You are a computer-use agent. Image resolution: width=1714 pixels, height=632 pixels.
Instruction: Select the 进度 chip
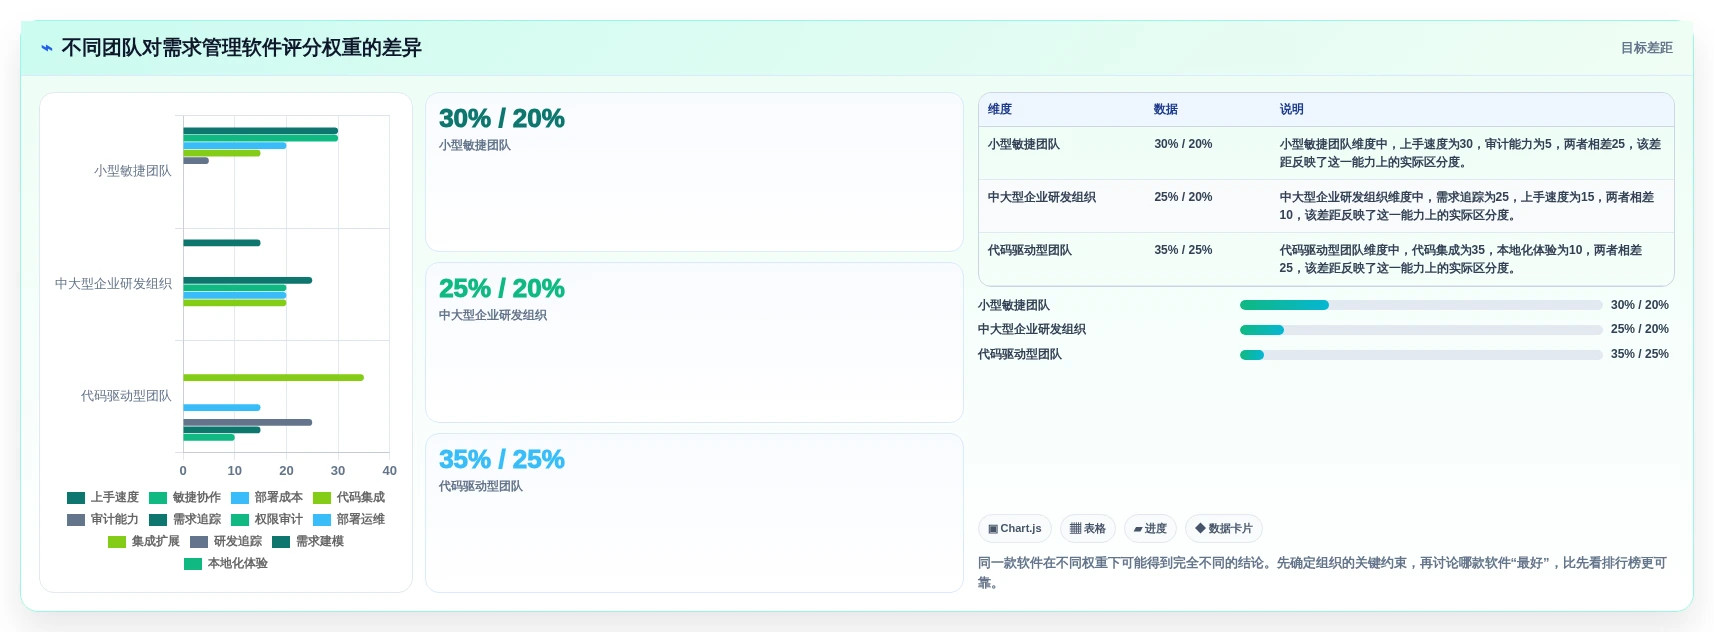tap(1150, 528)
